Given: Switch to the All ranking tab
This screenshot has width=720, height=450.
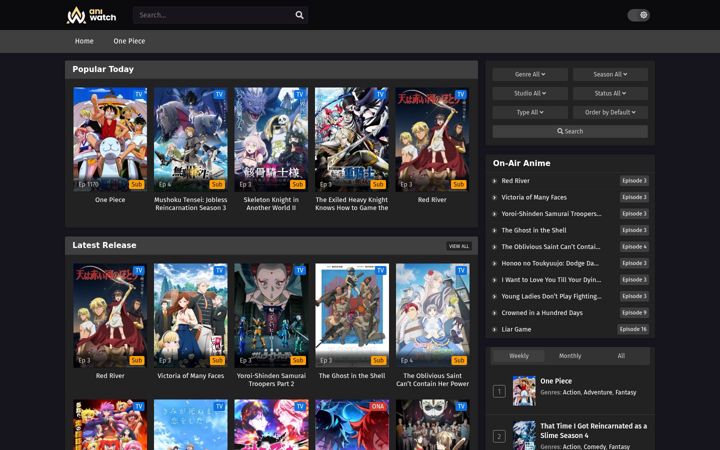Looking at the screenshot, I should [x=621, y=356].
